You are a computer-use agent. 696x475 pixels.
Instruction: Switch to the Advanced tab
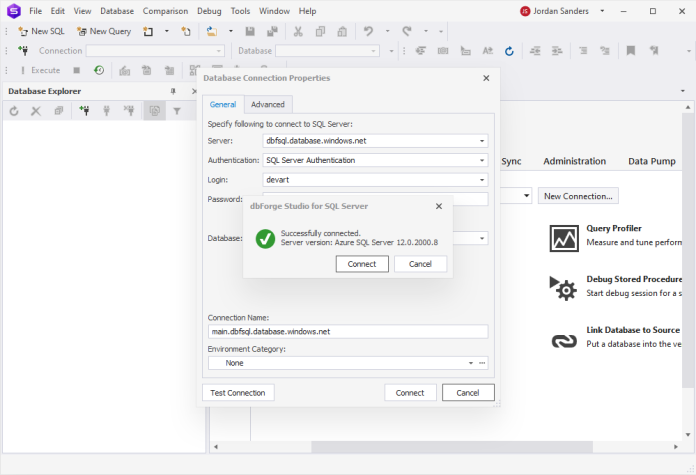tap(268, 104)
